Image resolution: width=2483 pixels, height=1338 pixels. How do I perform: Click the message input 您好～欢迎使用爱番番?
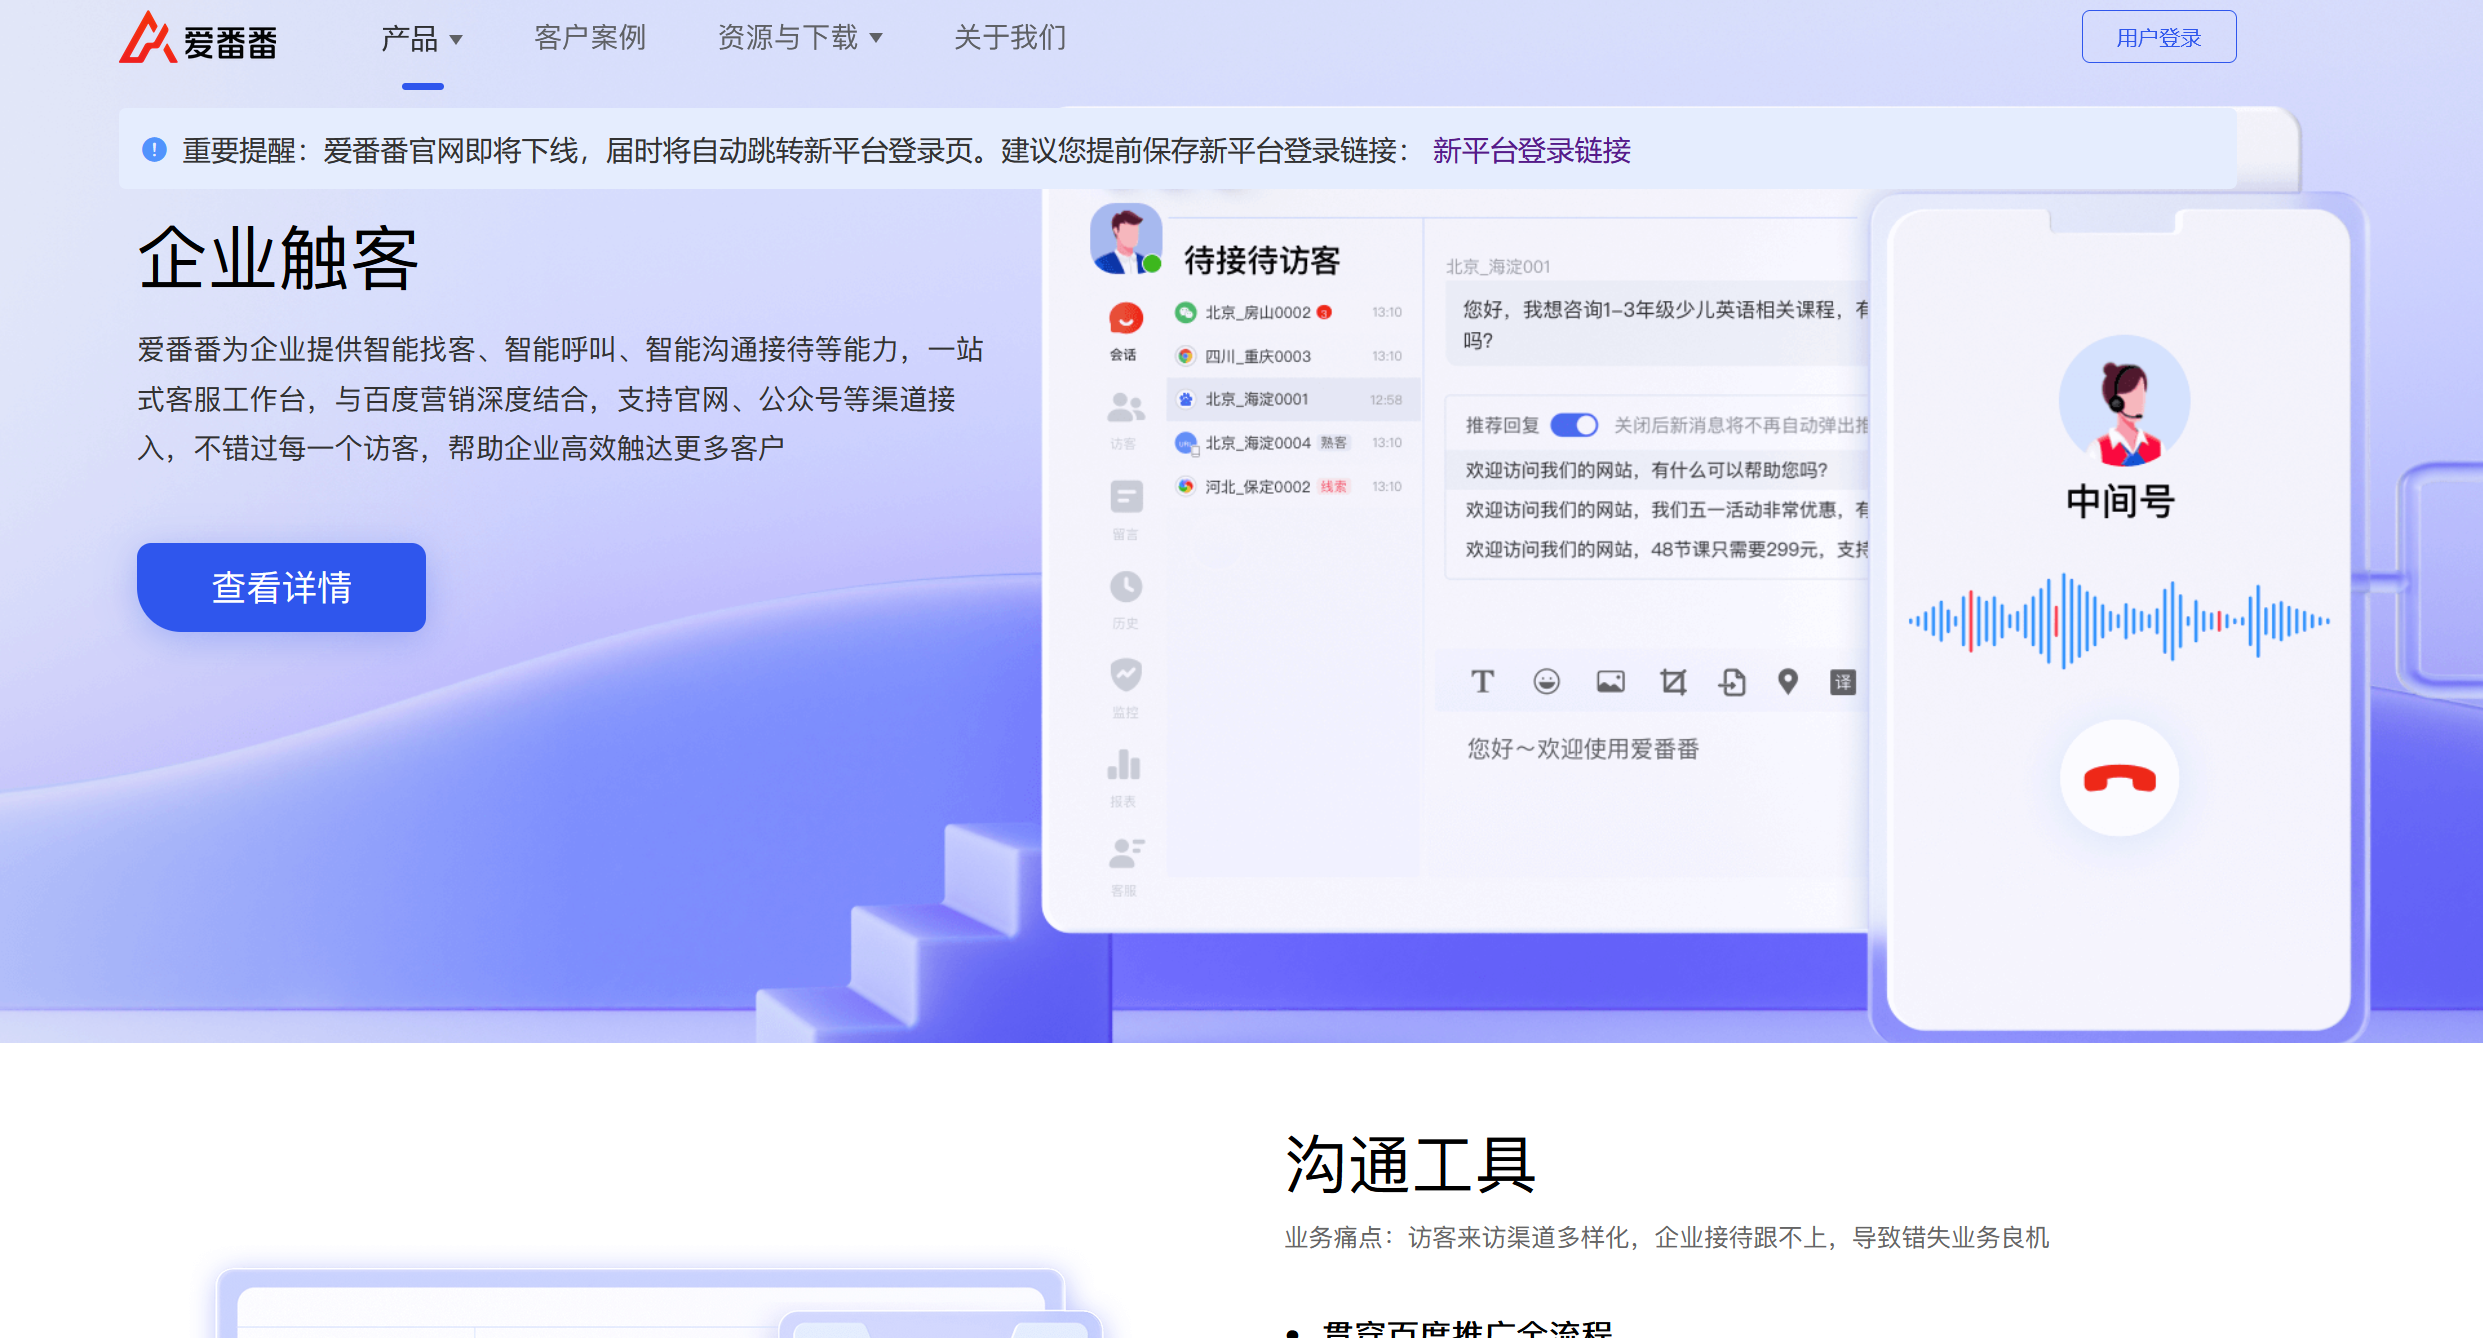[1582, 749]
